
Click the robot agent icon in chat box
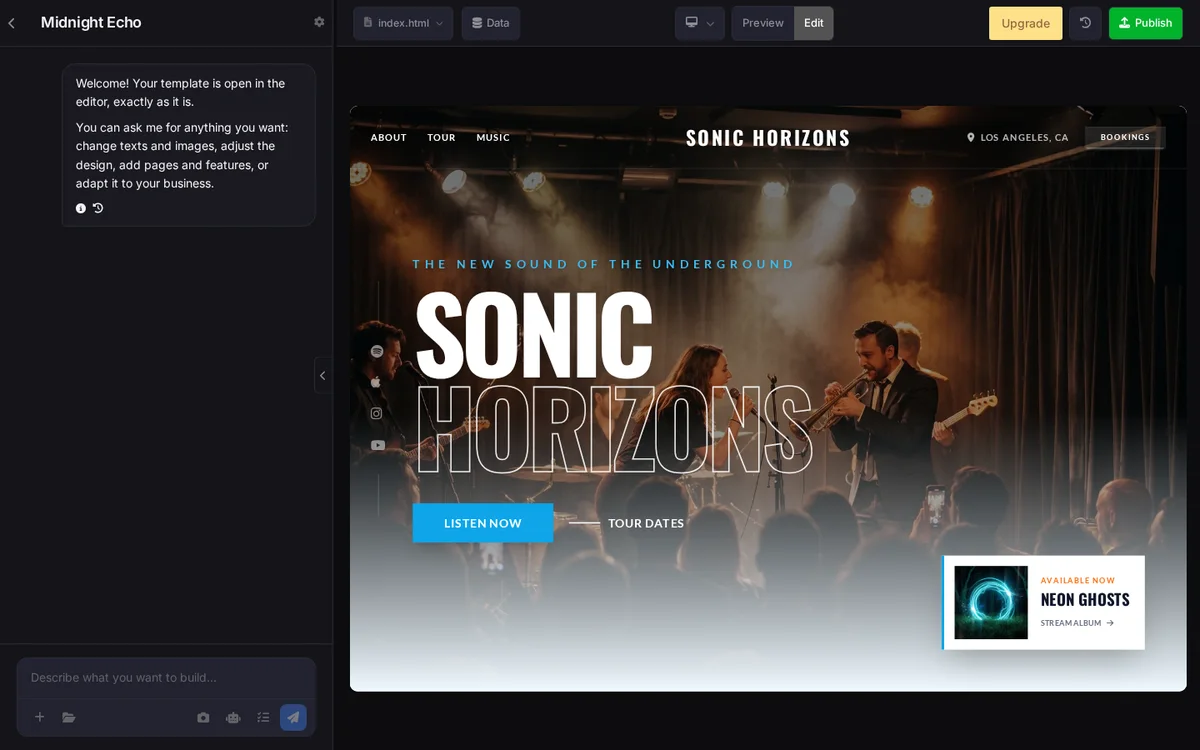(x=233, y=717)
